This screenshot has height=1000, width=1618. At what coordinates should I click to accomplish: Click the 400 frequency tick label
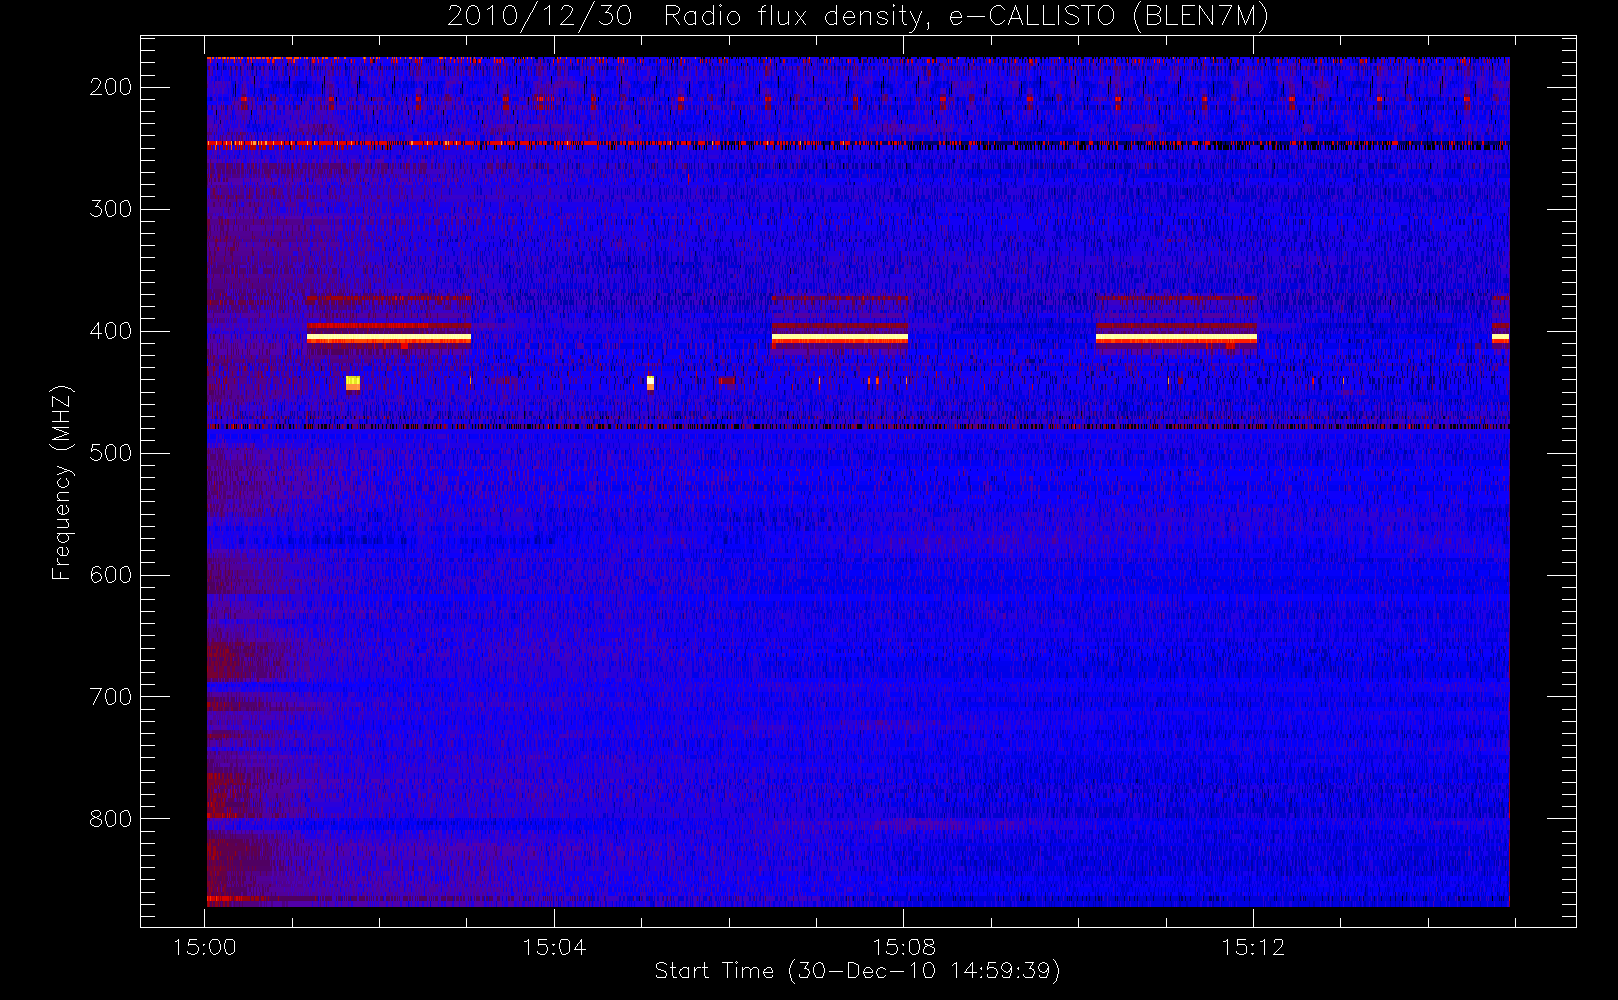pyautogui.click(x=111, y=331)
